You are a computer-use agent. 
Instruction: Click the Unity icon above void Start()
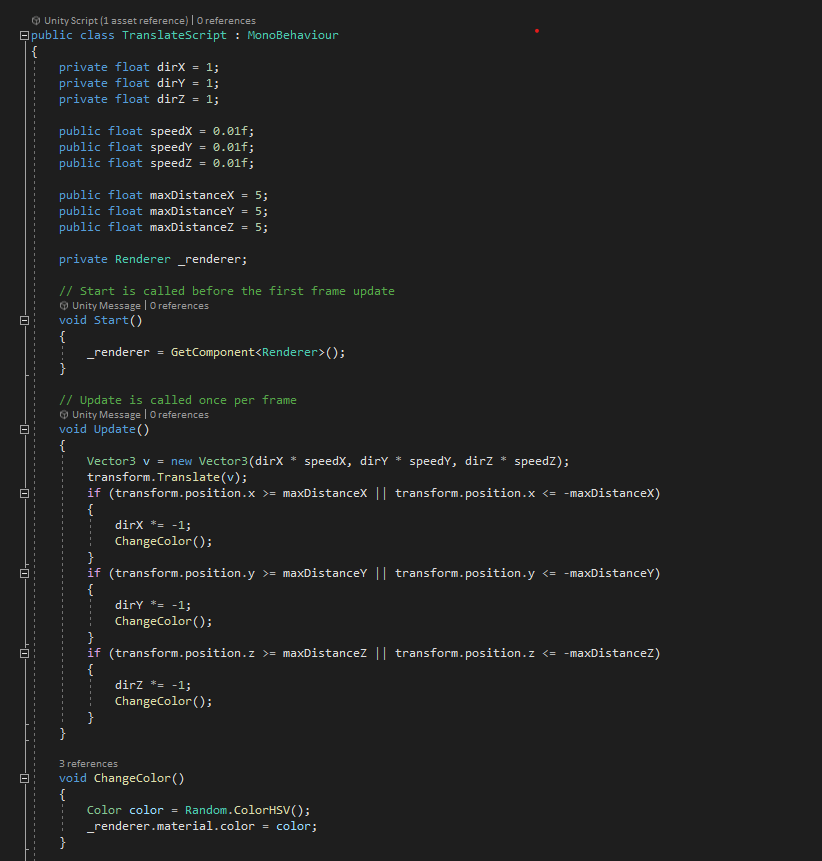[x=64, y=306]
